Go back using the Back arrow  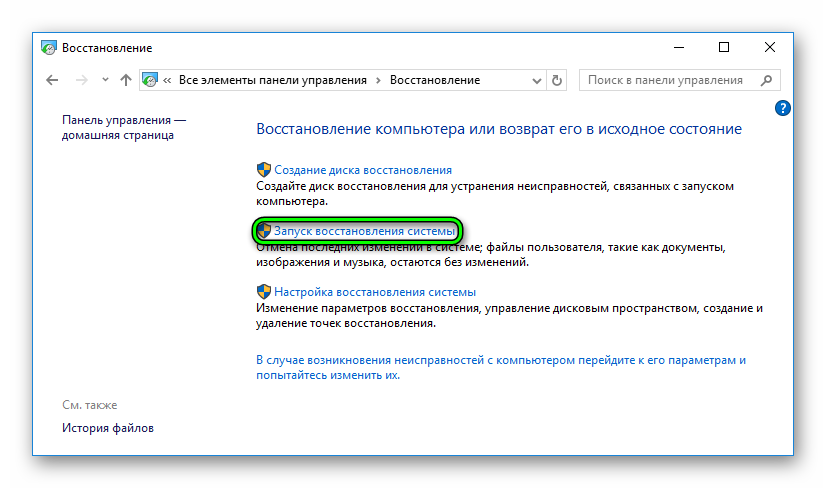pyautogui.click(x=53, y=80)
